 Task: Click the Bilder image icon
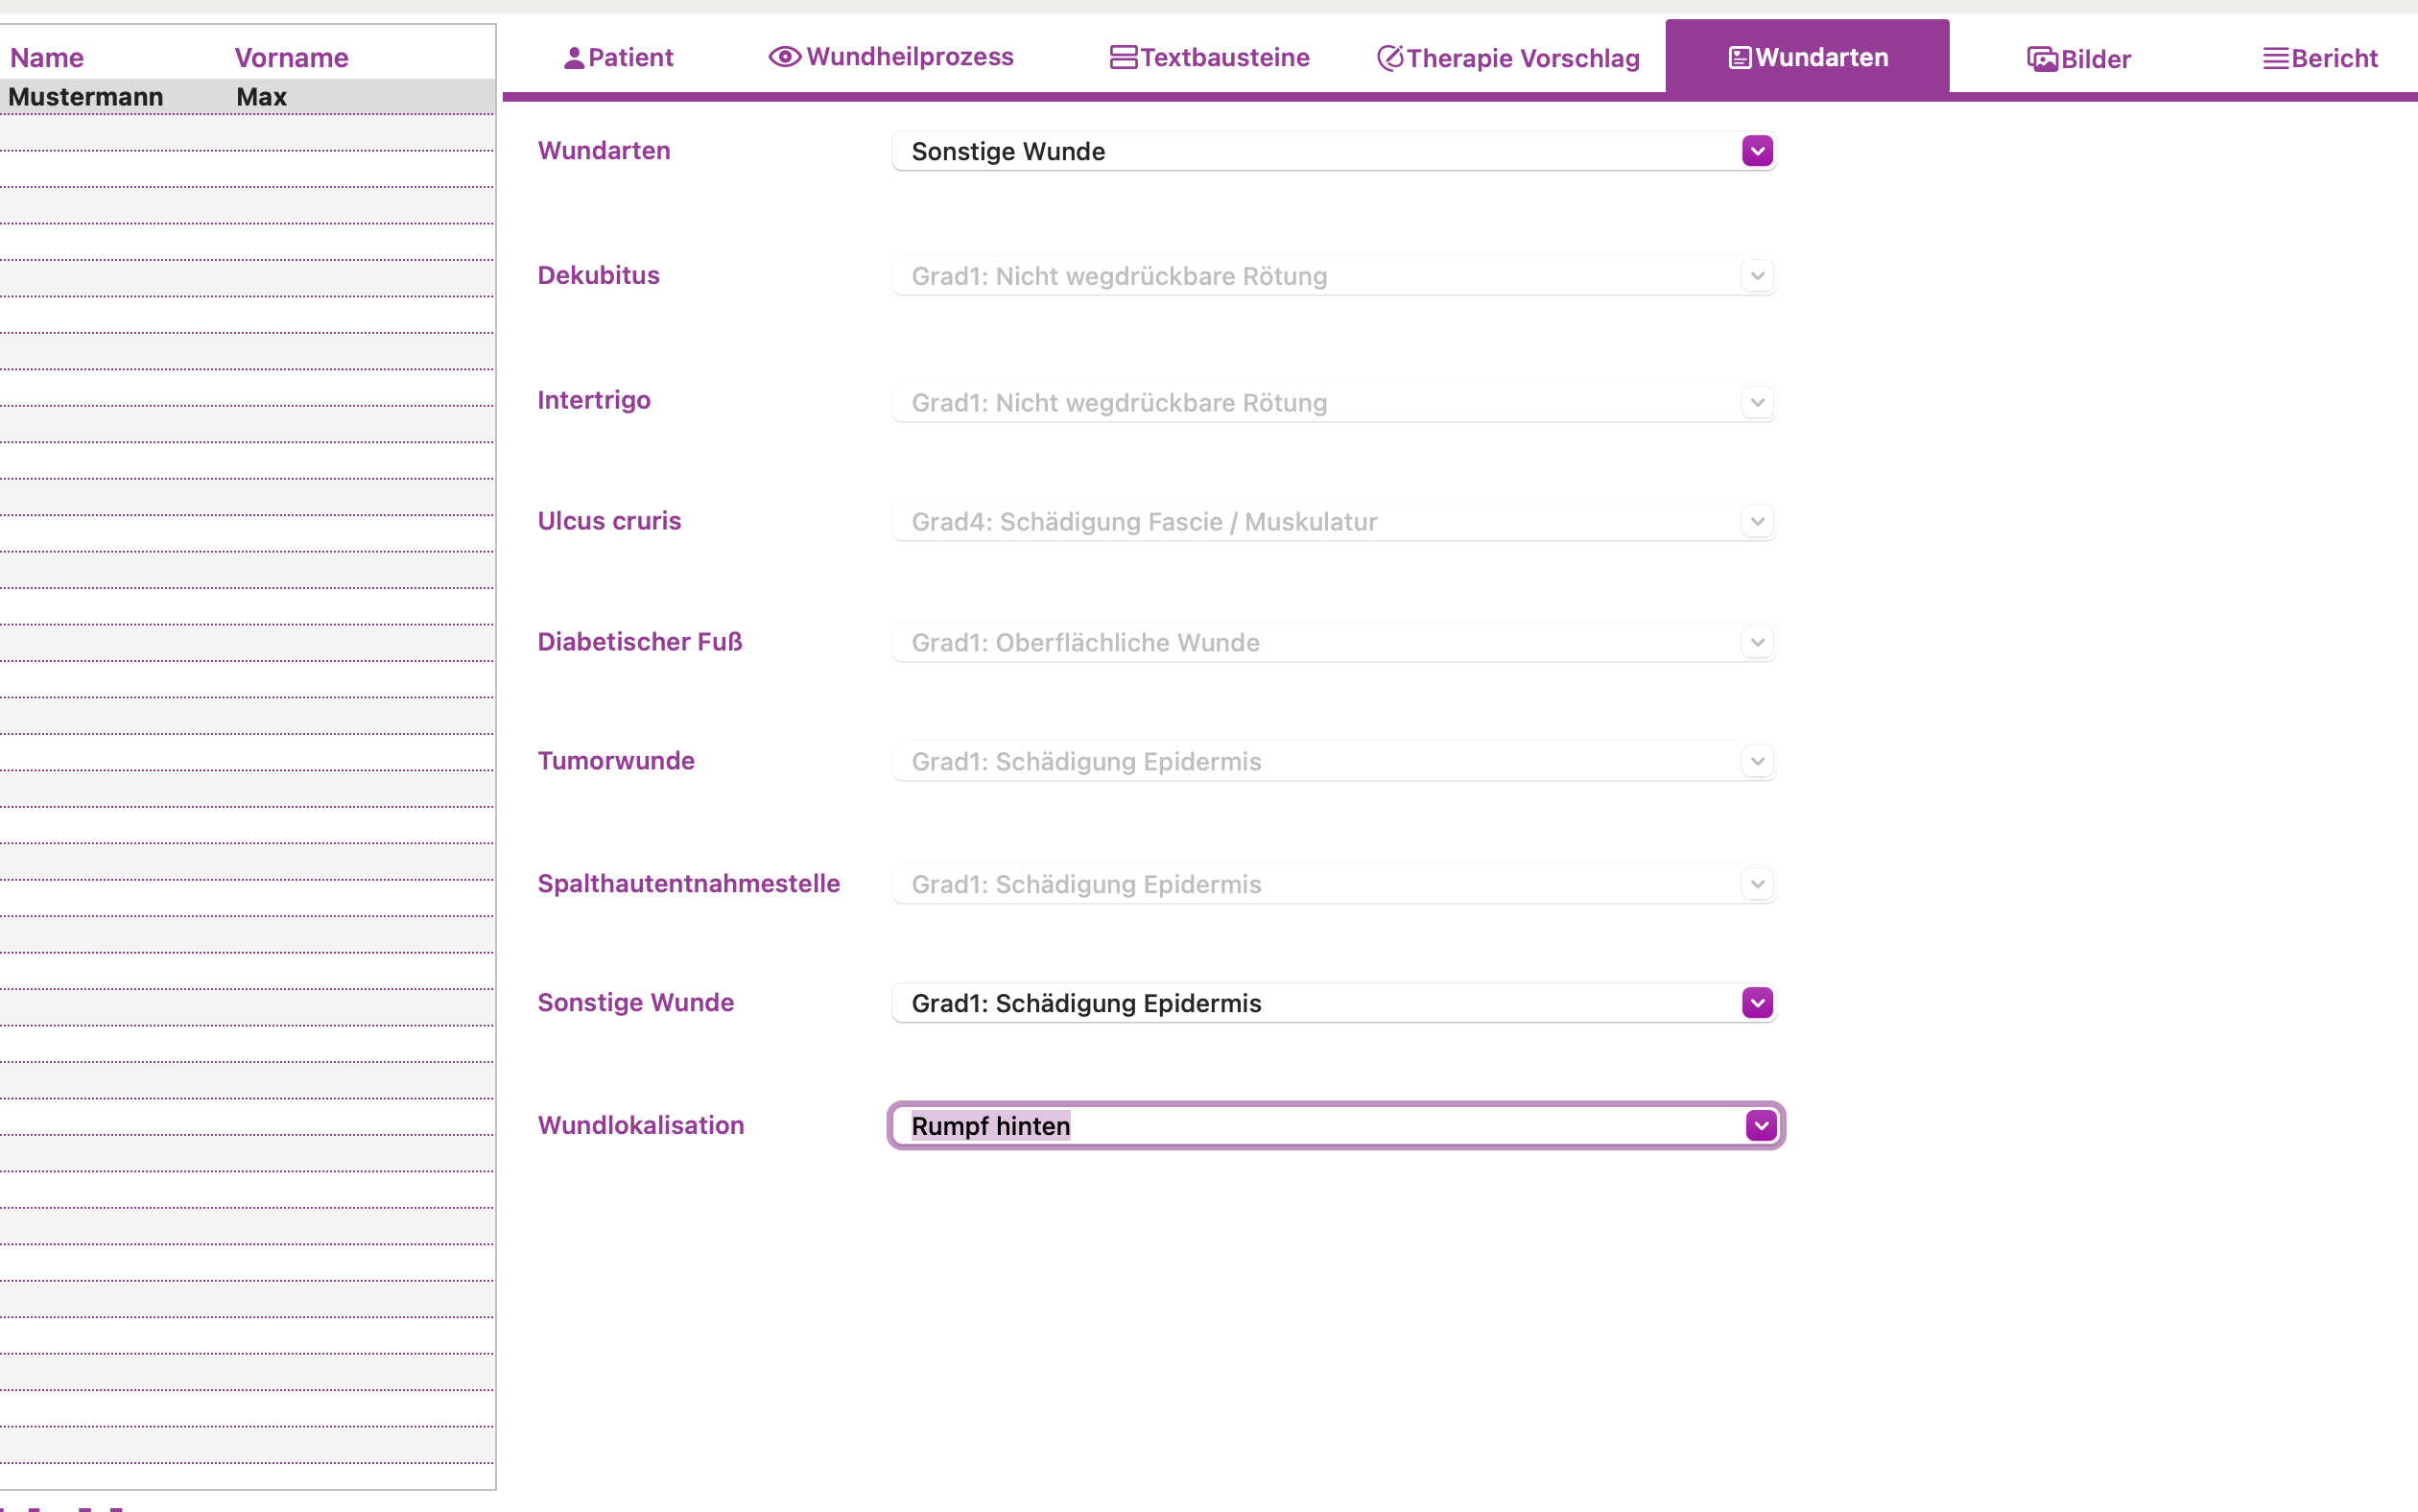(2041, 58)
